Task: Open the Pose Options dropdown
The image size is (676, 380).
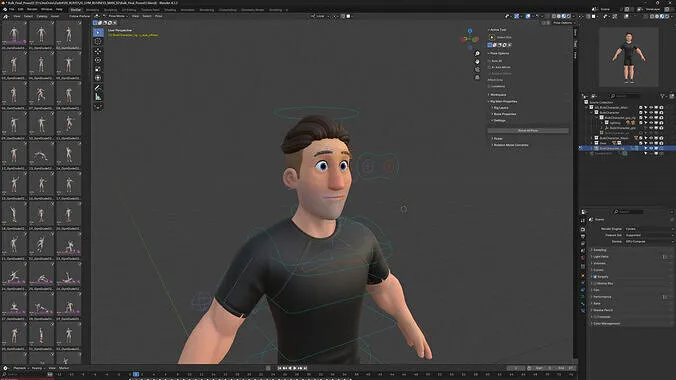Action: (x=562, y=22)
